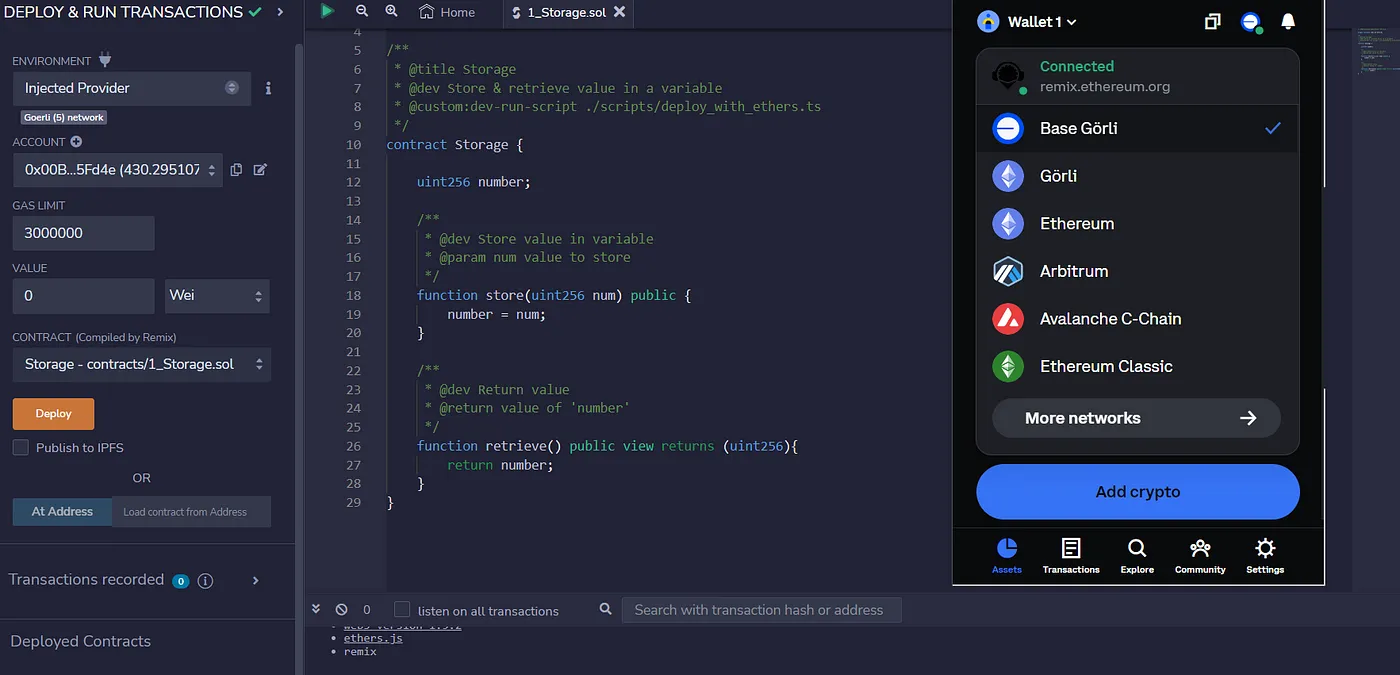Click the sign message edit icon
Screen dimensions: 1400x675
tap(260, 170)
